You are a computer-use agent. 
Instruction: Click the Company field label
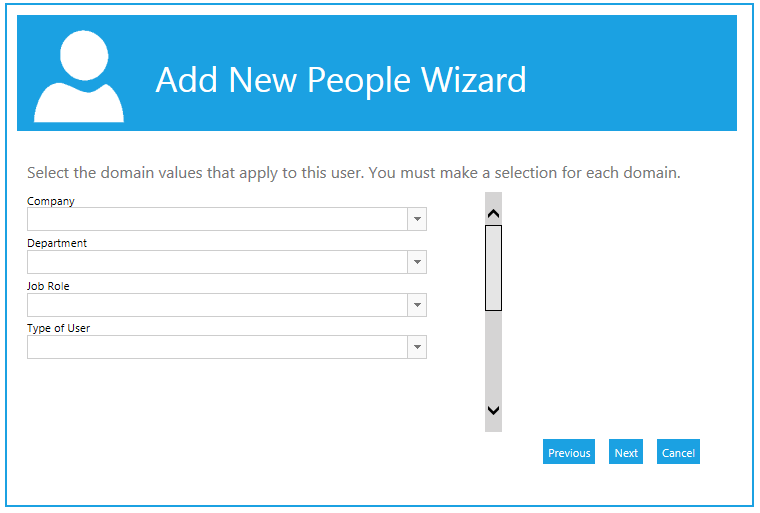[51, 201]
